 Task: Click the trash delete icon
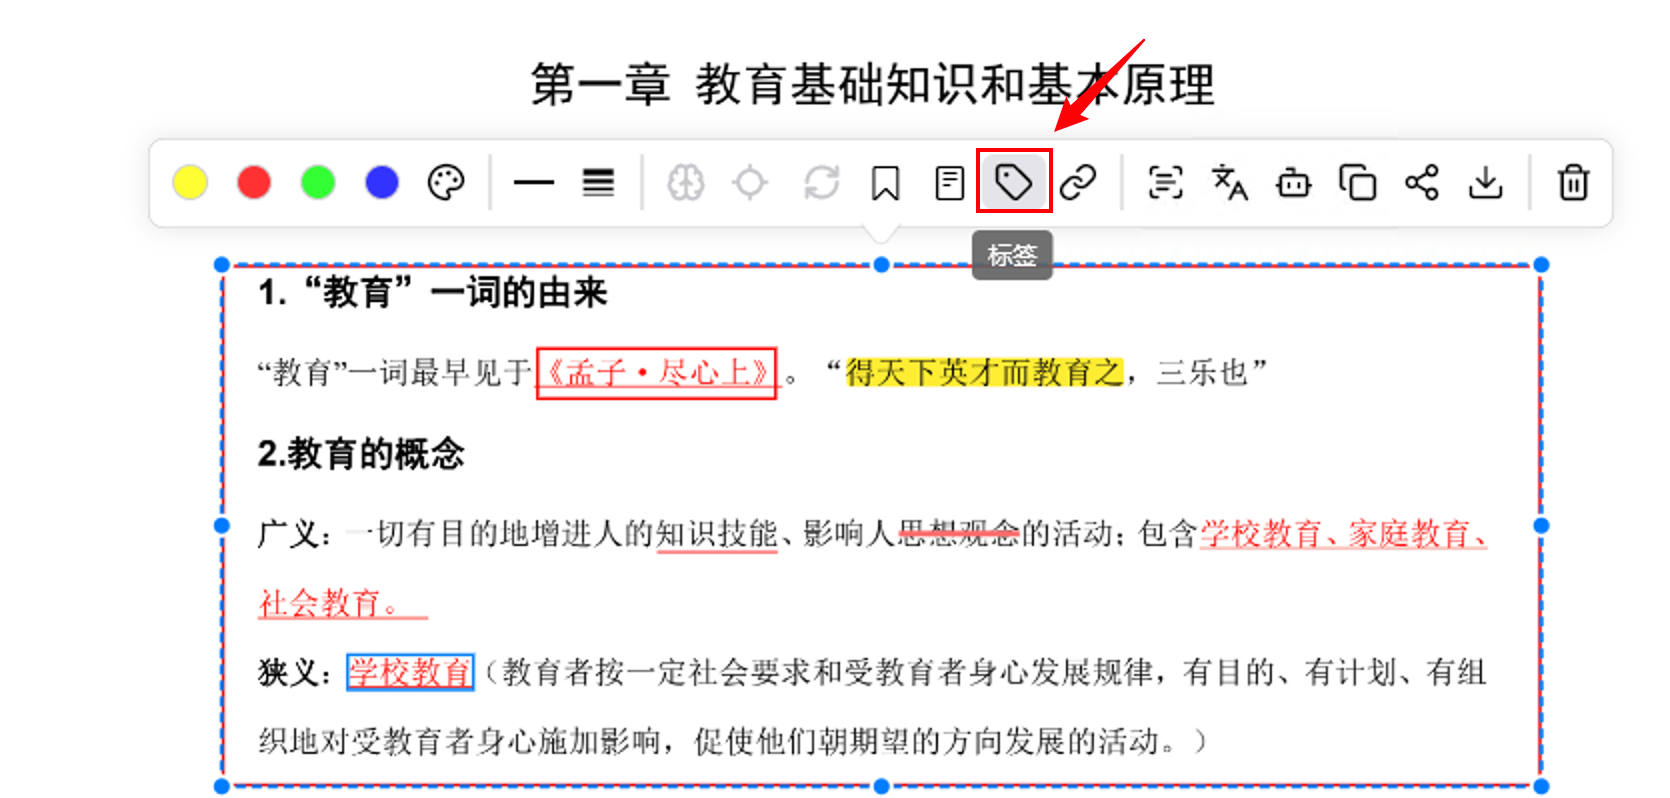pyautogui.click(x=1573, y=183)
